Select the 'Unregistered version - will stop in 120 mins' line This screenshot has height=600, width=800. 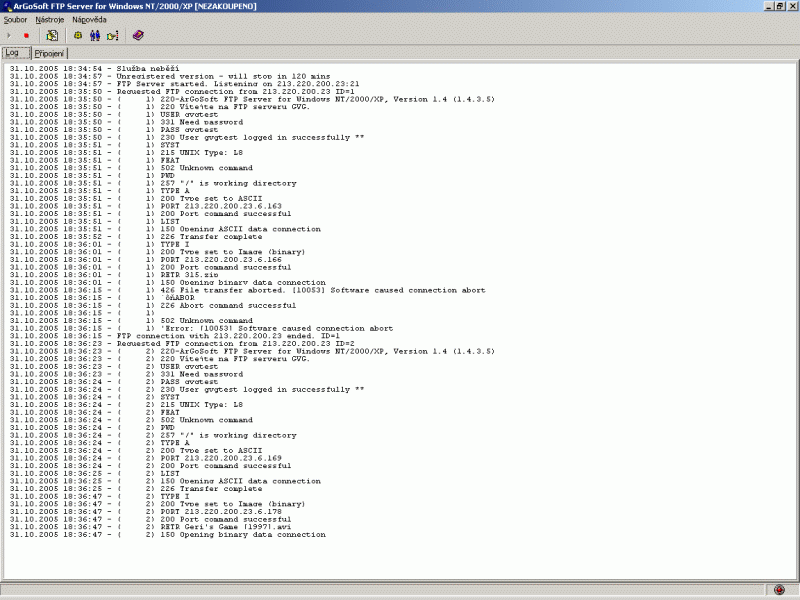(170, 76)
